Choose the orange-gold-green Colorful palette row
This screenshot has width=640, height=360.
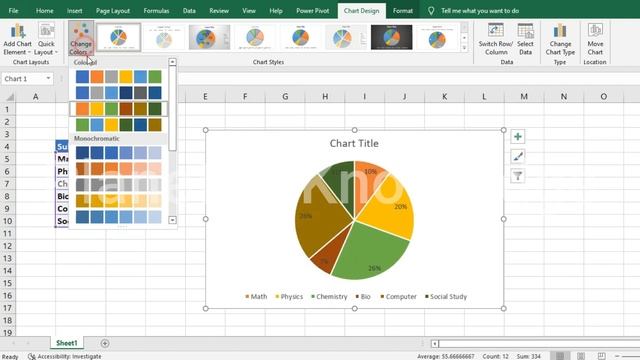click(118, 109)
